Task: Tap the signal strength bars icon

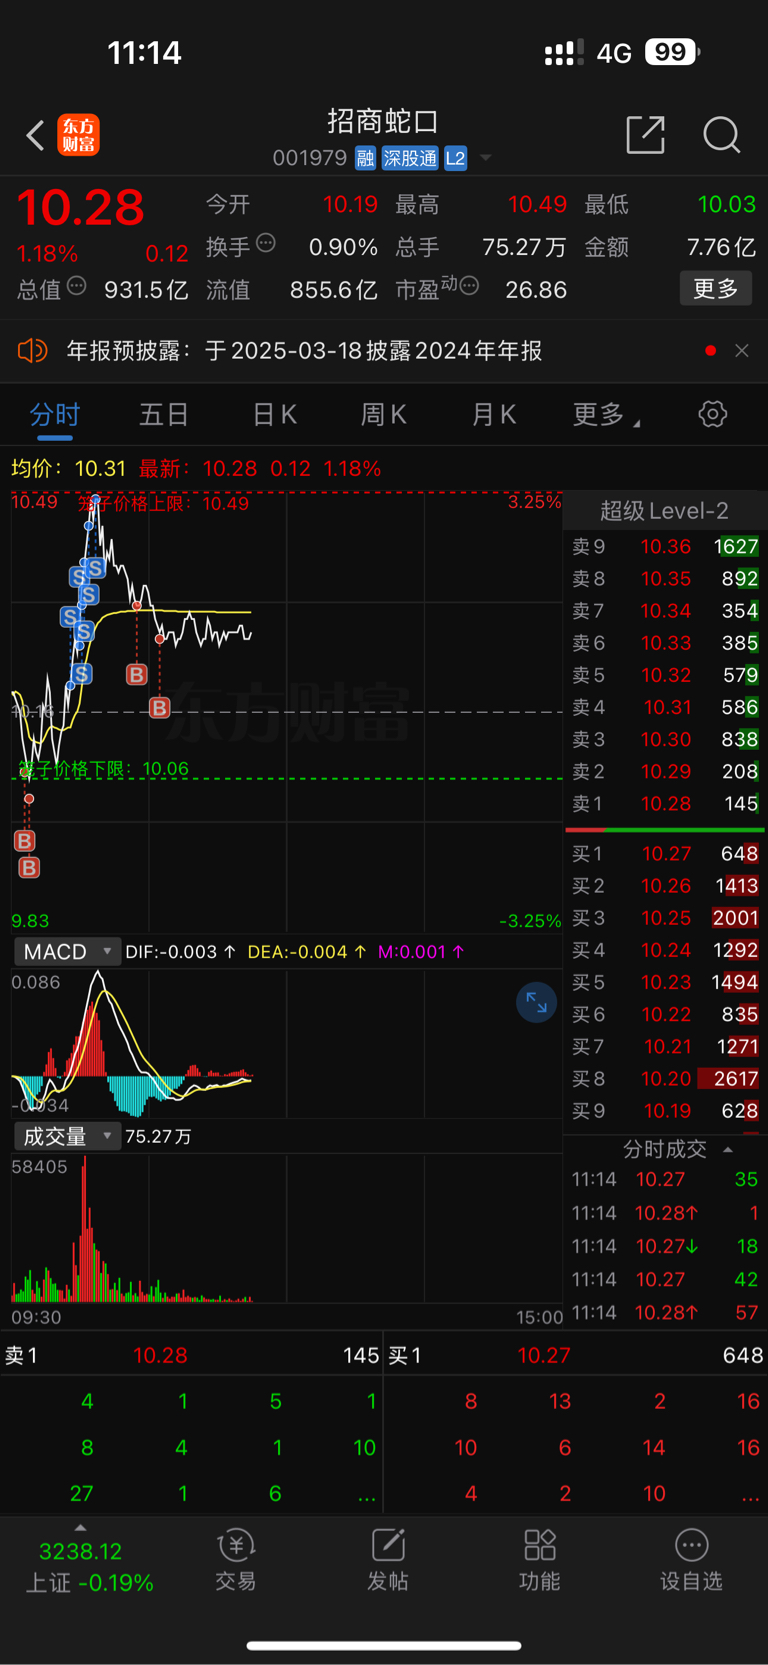Action: point(564,53)
